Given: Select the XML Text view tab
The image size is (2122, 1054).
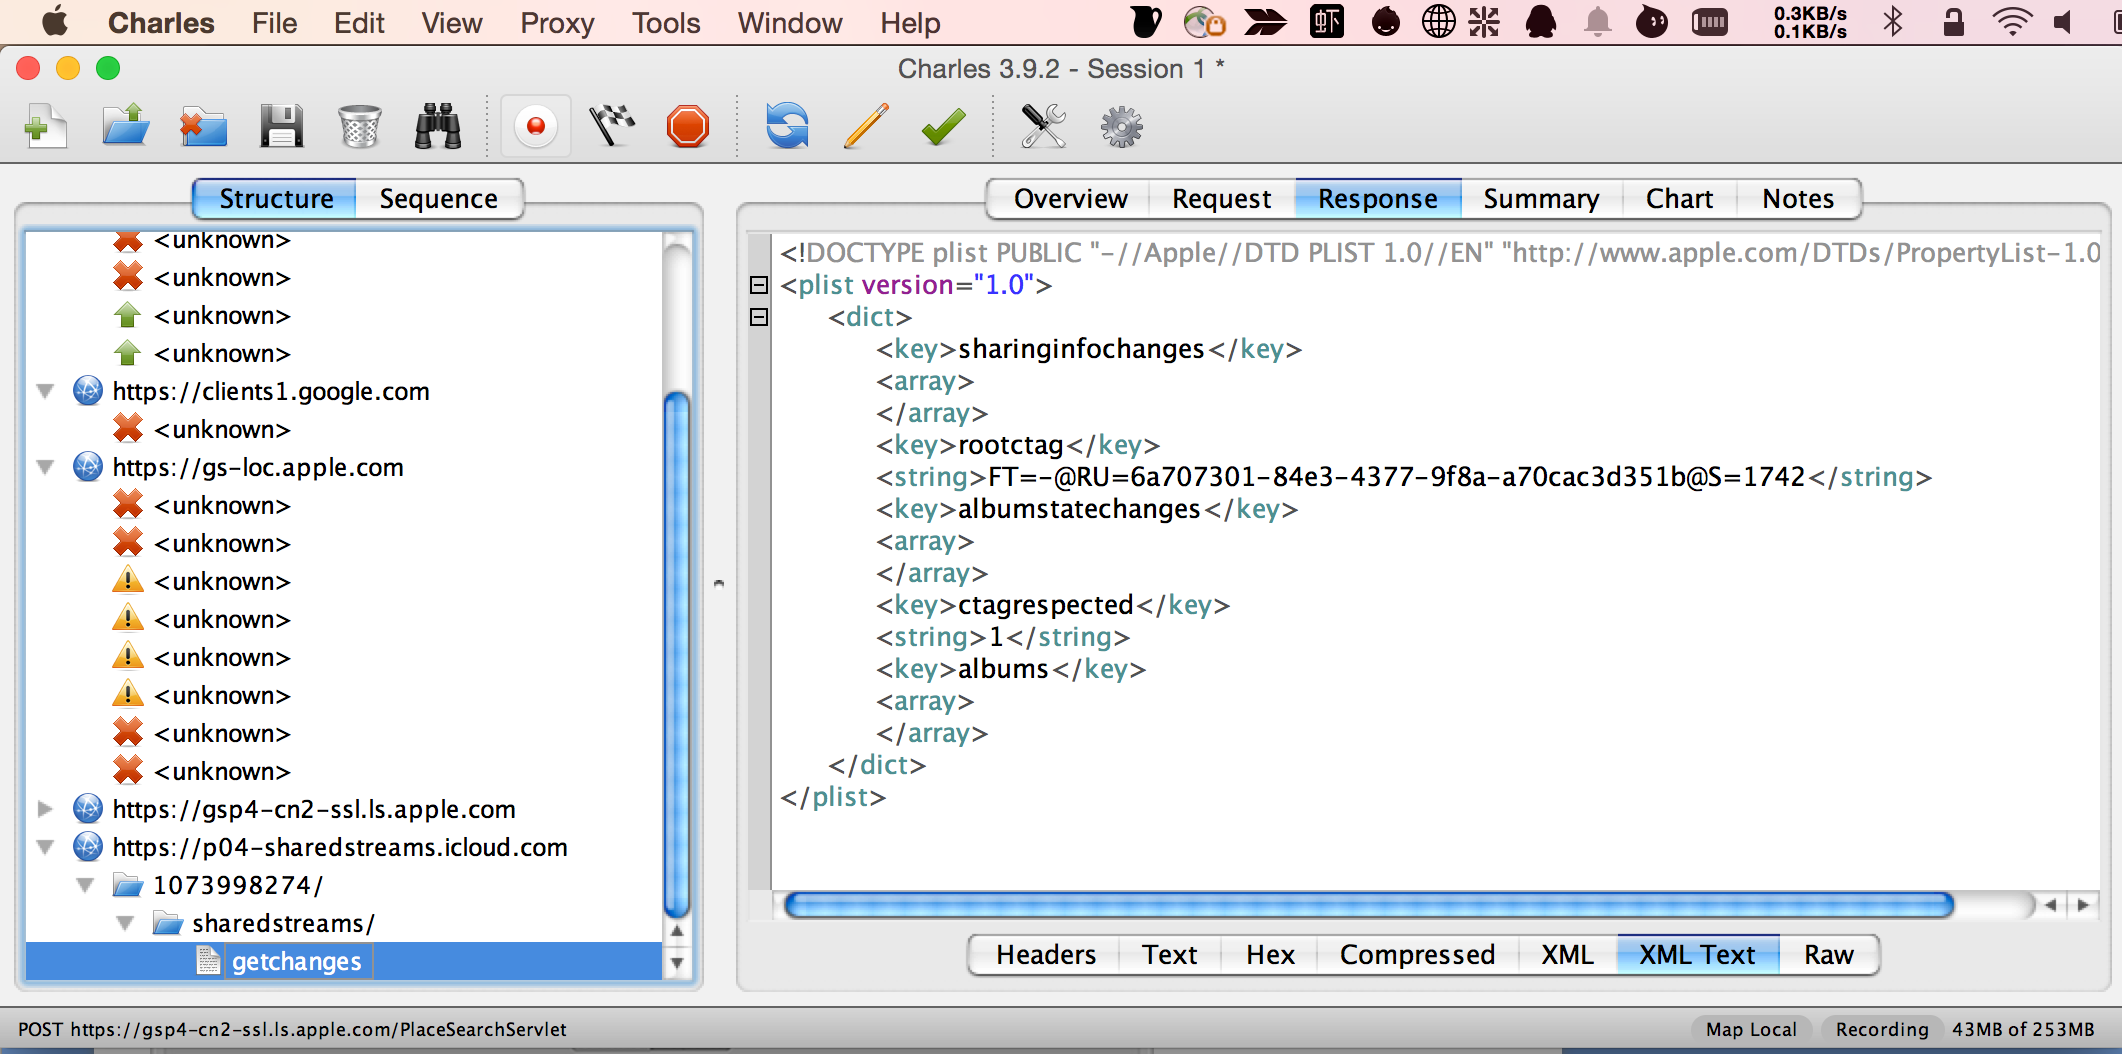Looking at the screenshot, I should (1697, 955).
